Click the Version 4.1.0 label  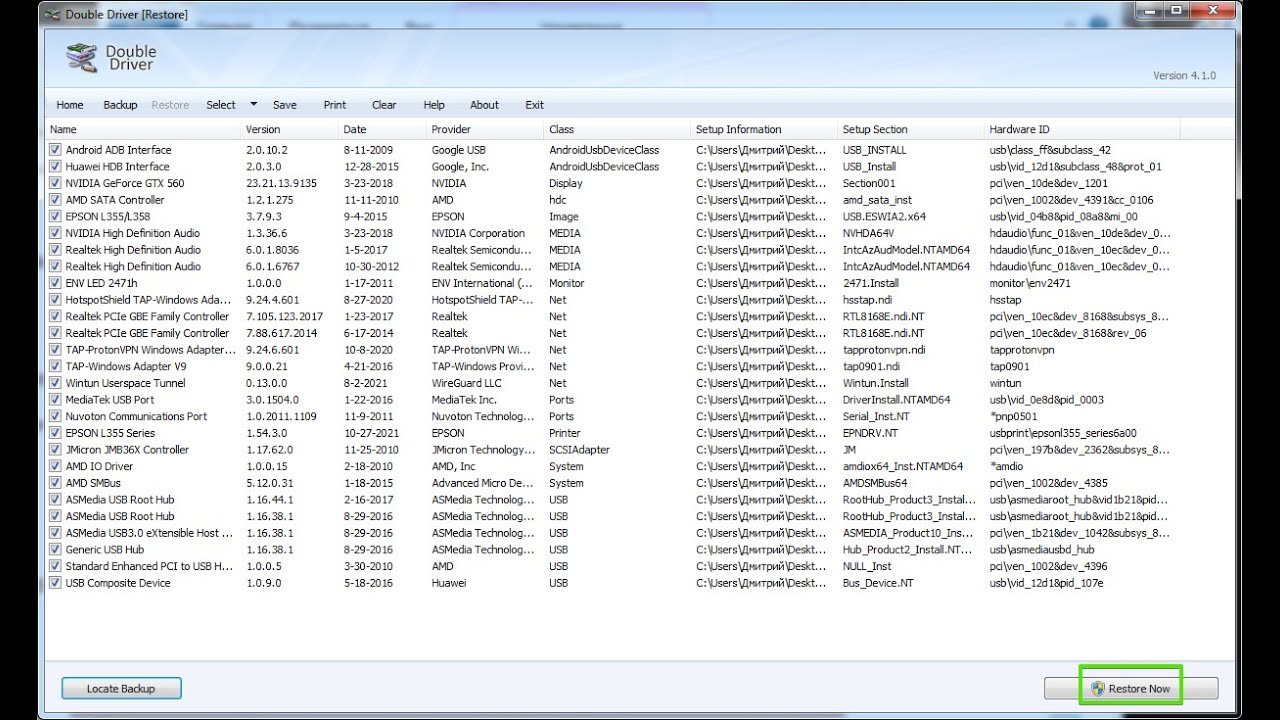1184,76
